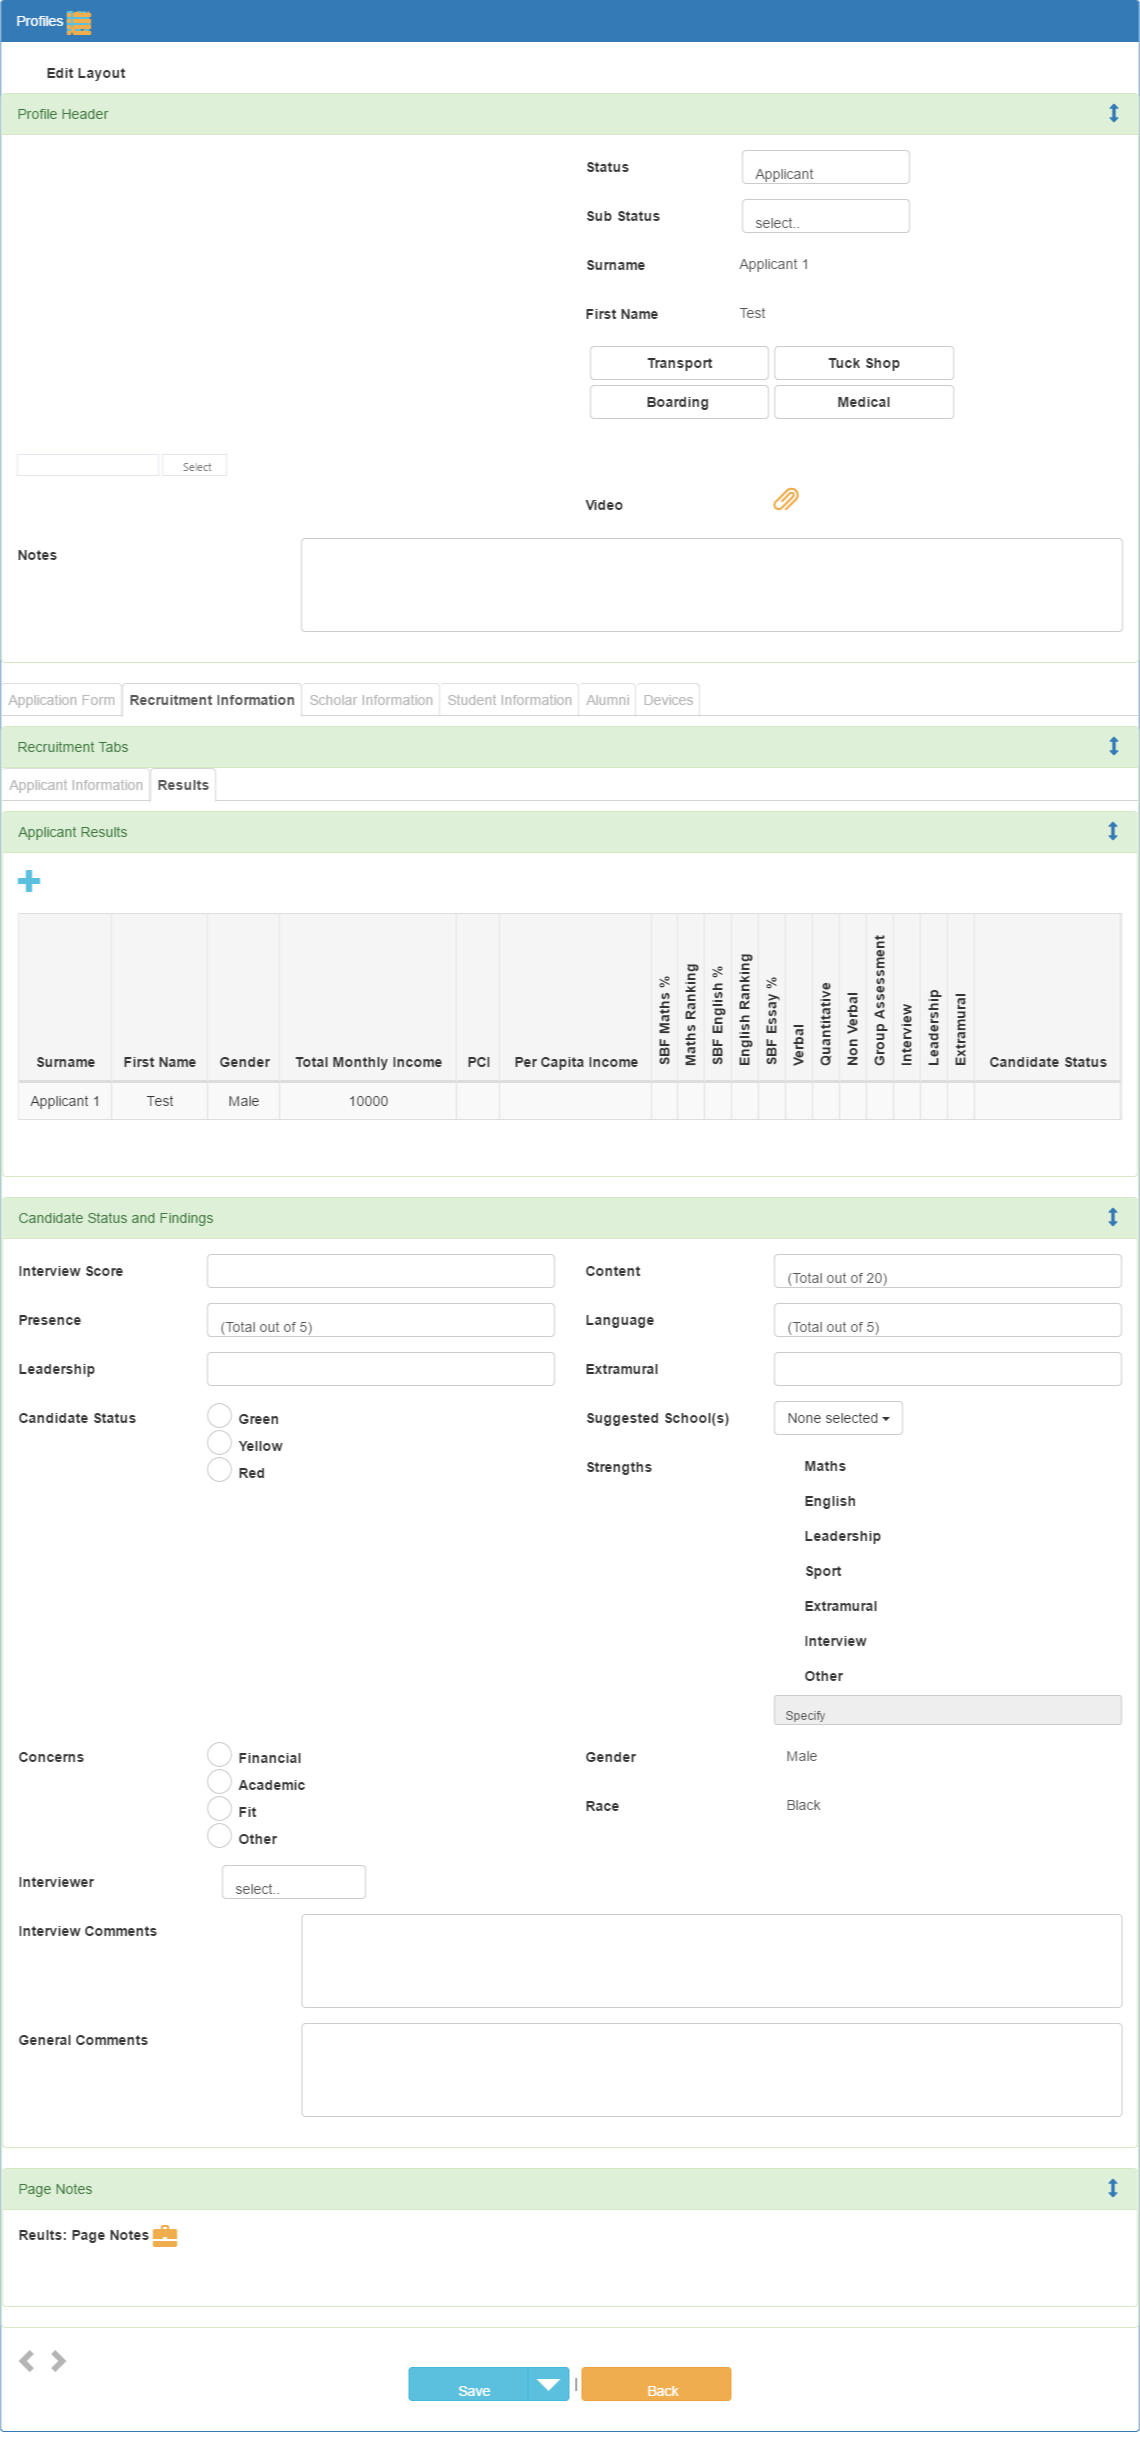1140x2452 pixels.
Task: Click Profile Header section resize arrow icon
Action: tap(1113, 113)
